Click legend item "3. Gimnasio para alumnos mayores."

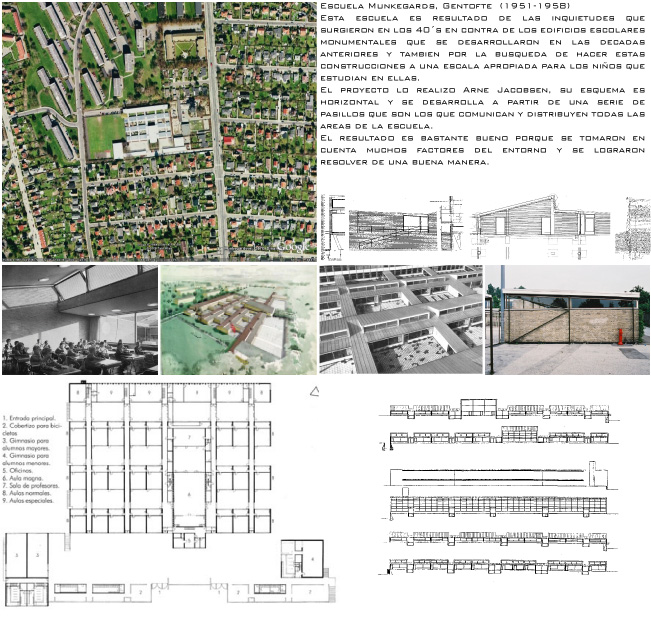point(26,444)
